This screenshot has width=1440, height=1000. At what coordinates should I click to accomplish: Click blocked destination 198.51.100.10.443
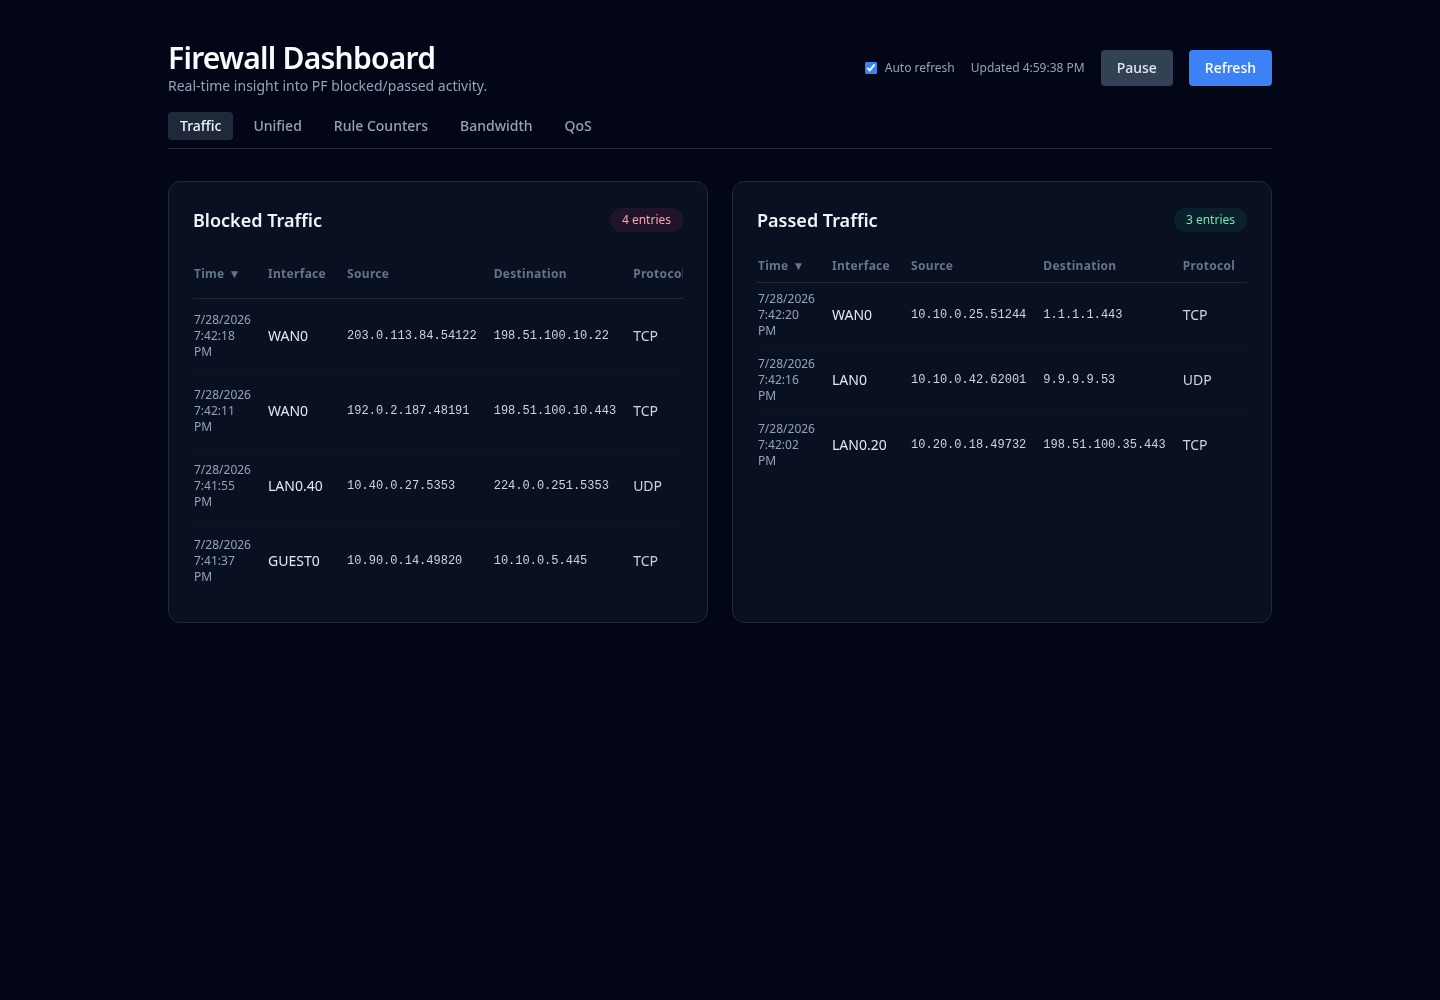pos(555,411)
